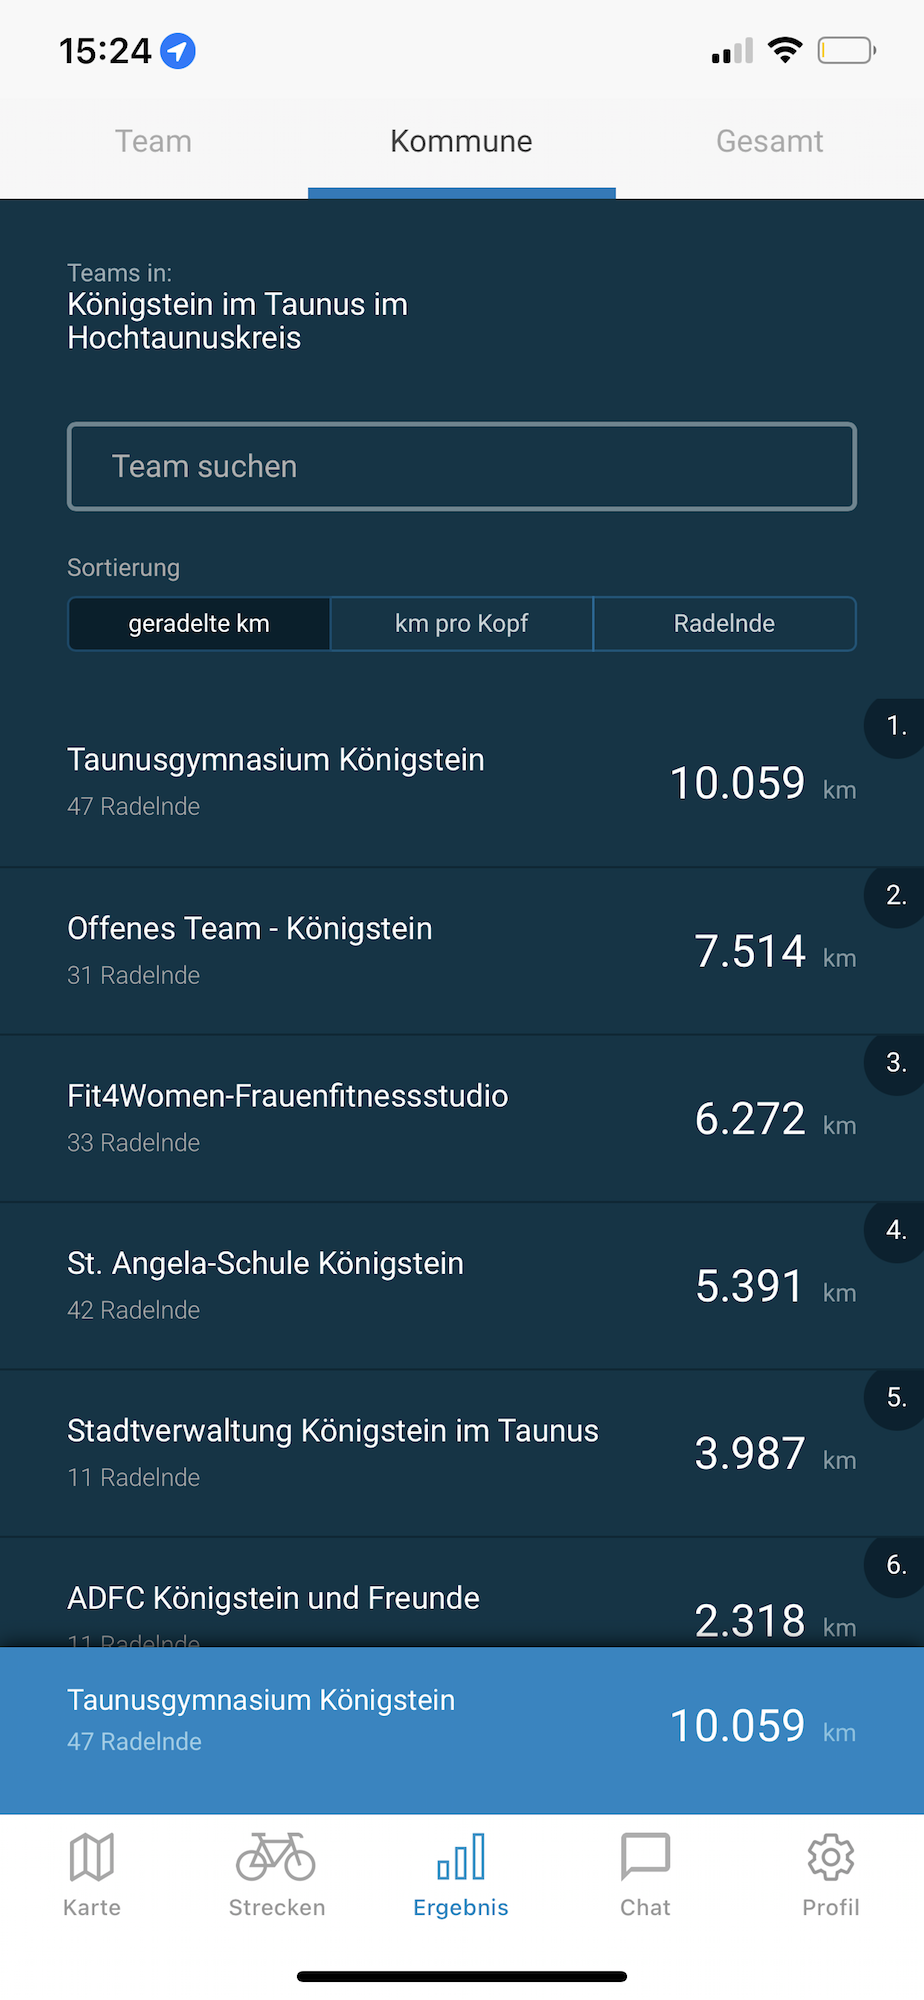
Task: Tap the Wi-Fi status icon
Action: click(785, 50)
